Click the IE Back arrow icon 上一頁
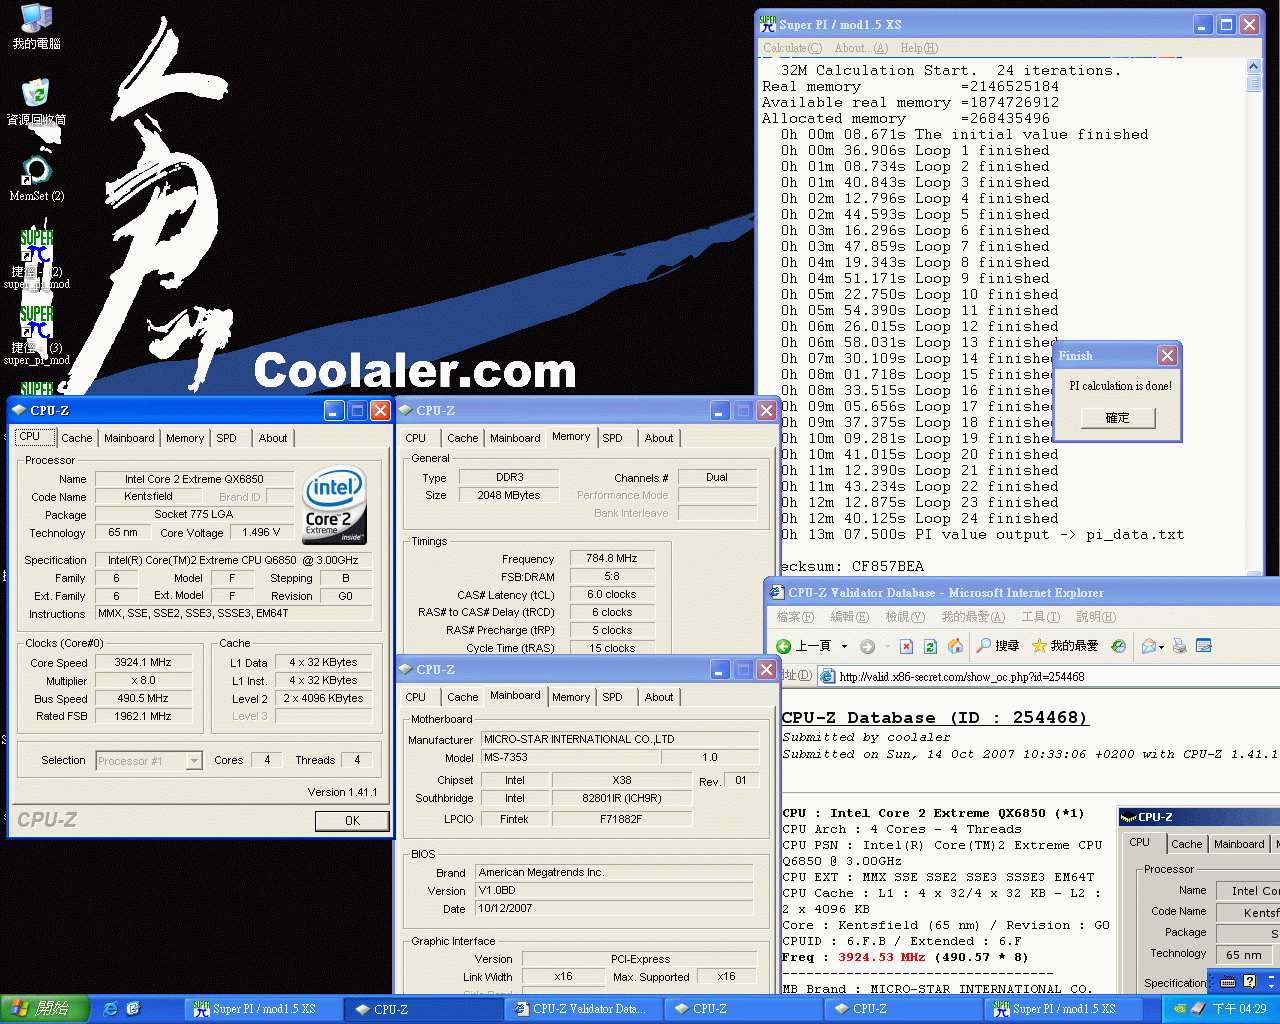The image size is (1280, 1024). pyautogui.click(x=784, y=646)
